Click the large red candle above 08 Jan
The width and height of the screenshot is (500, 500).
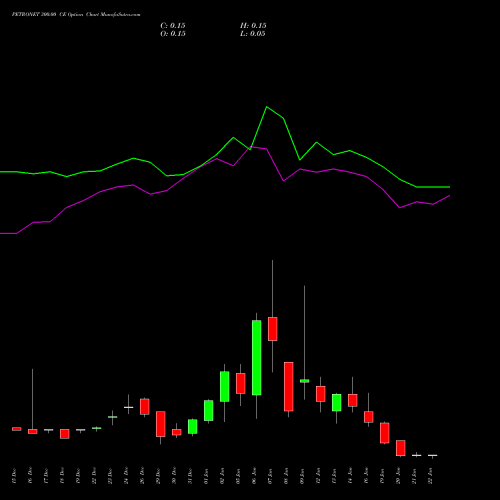pyautogui.click(x=289, y=387)
